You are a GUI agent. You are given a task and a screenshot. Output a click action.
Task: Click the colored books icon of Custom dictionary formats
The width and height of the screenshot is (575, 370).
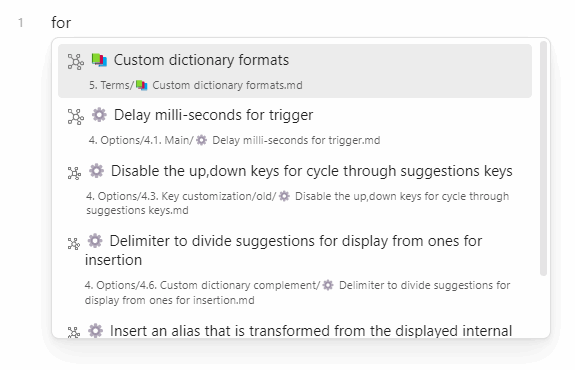[x=99, y=60]
